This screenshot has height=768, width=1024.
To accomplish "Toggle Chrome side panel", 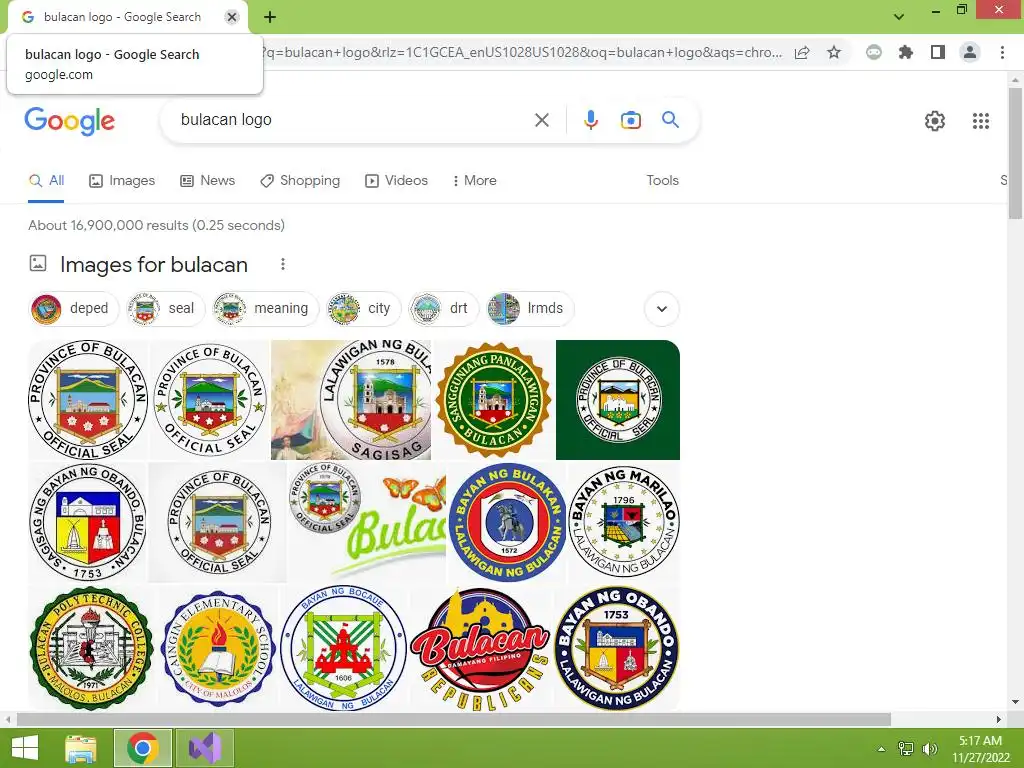I will (x=938, y=52).
